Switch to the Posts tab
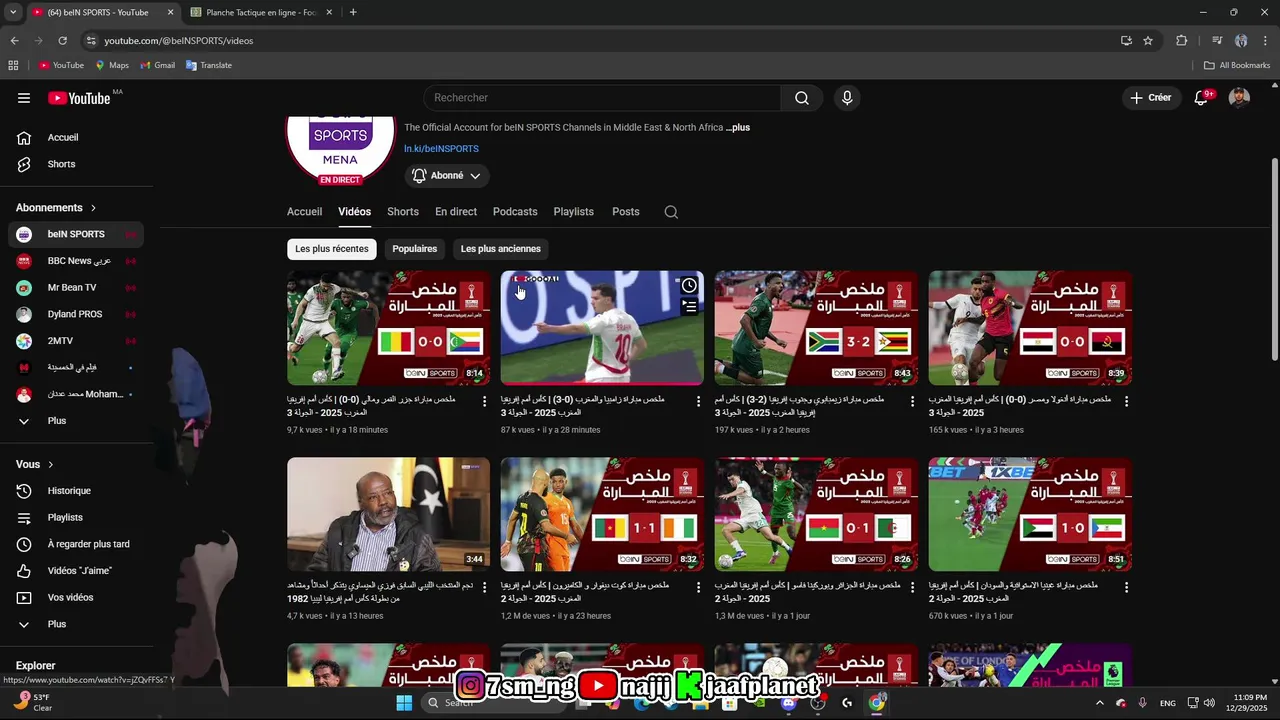Viewport: 1280px width, 720px height. [626, 212]
